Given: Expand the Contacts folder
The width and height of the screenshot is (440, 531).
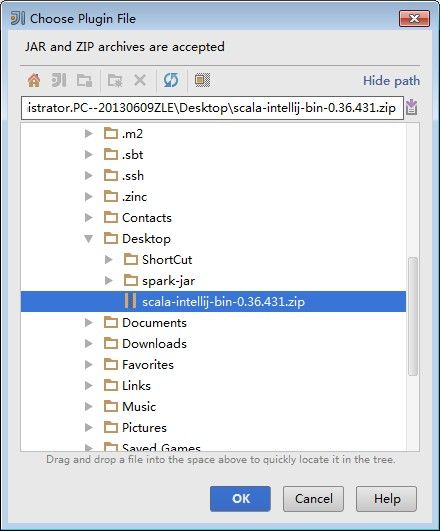Looking at the screenshot, I should coord(89,217).
